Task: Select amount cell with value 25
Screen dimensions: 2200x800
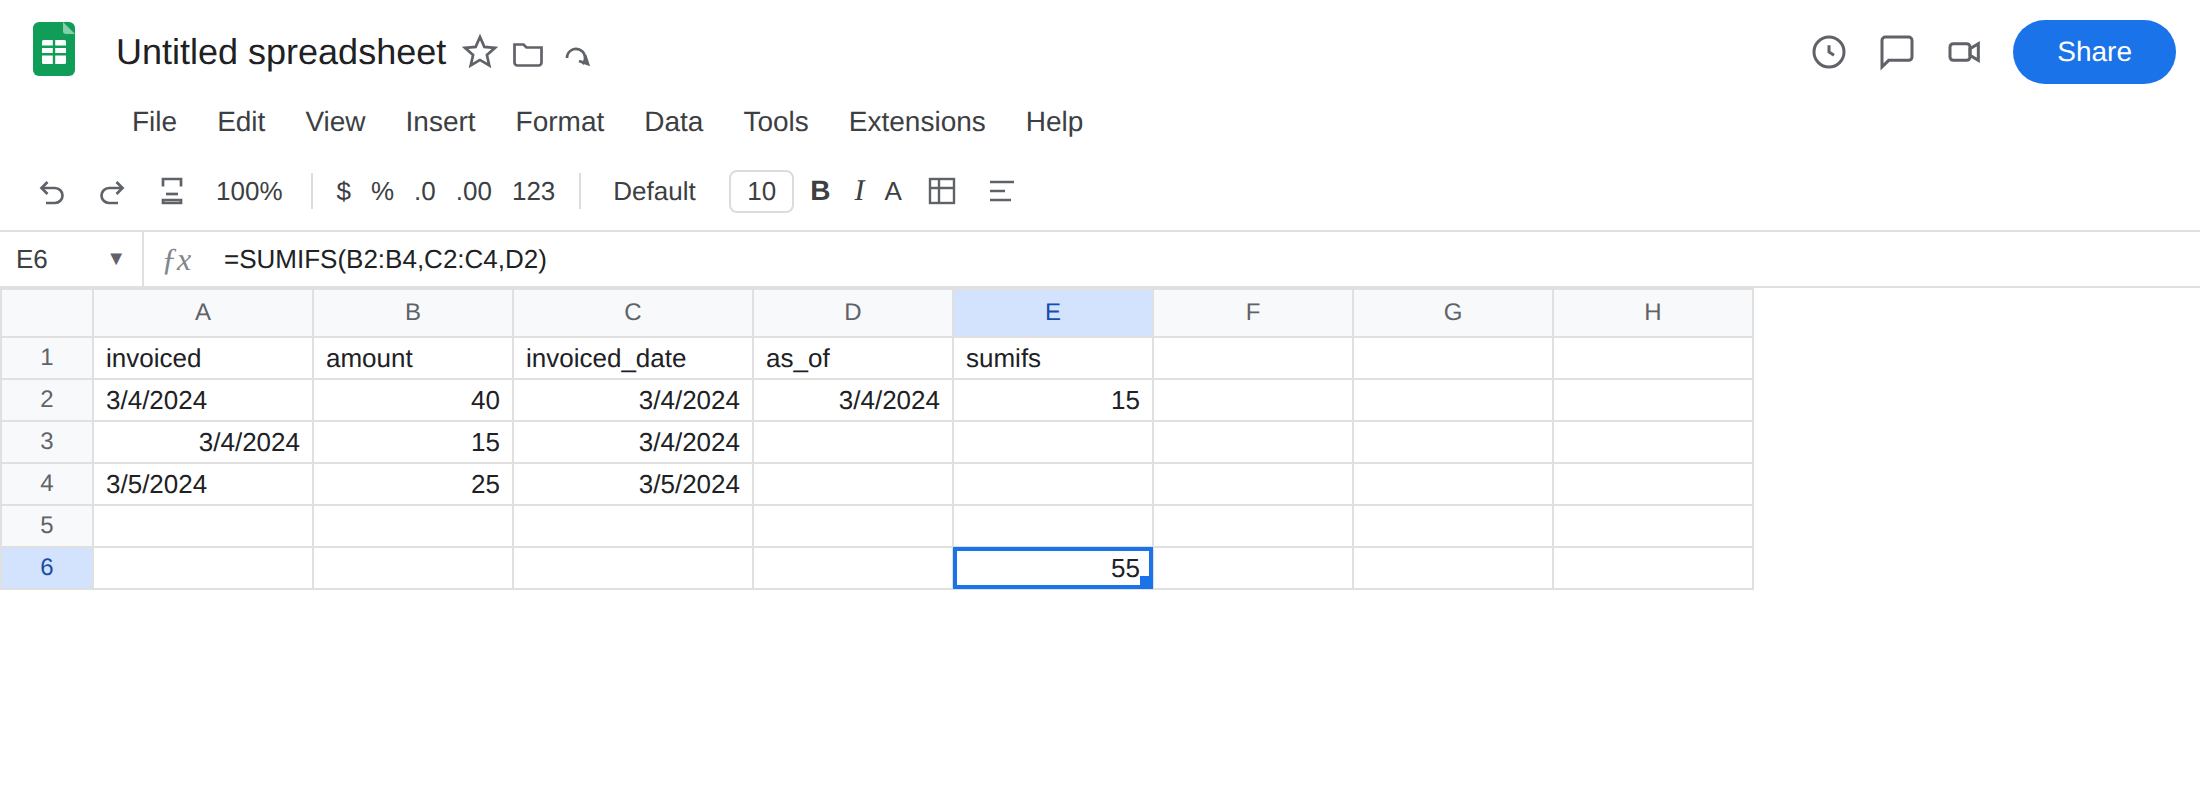Action: pyautogui.click(x=413, y=484)
